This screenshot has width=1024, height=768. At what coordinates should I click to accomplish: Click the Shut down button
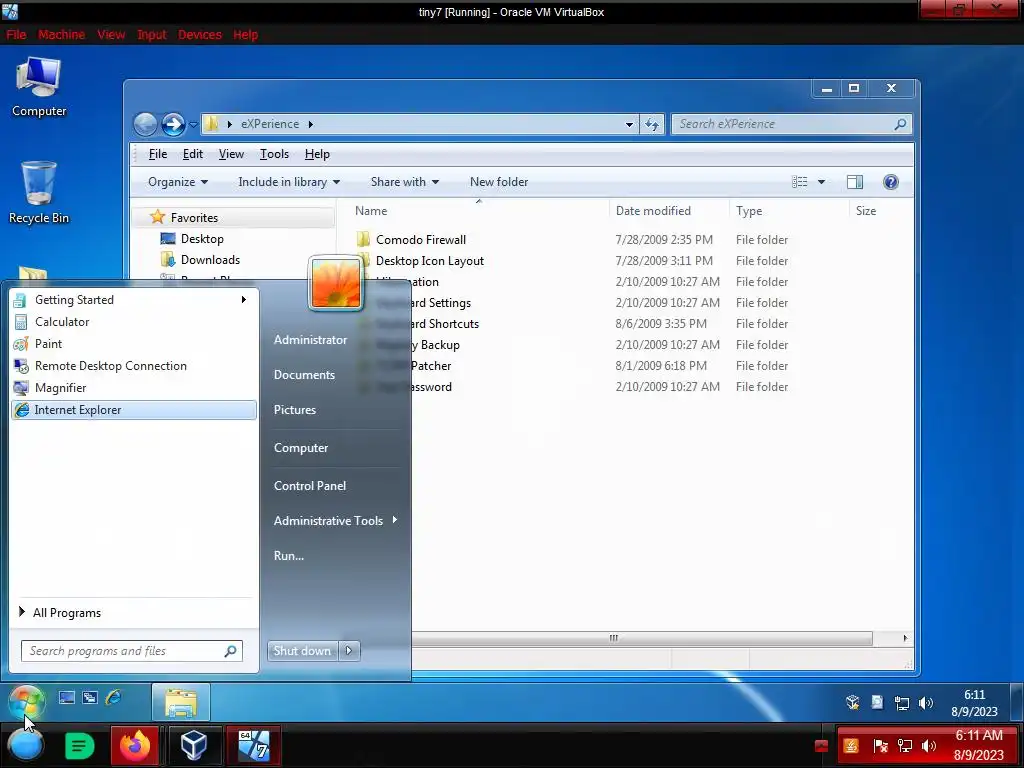(302, 650)
